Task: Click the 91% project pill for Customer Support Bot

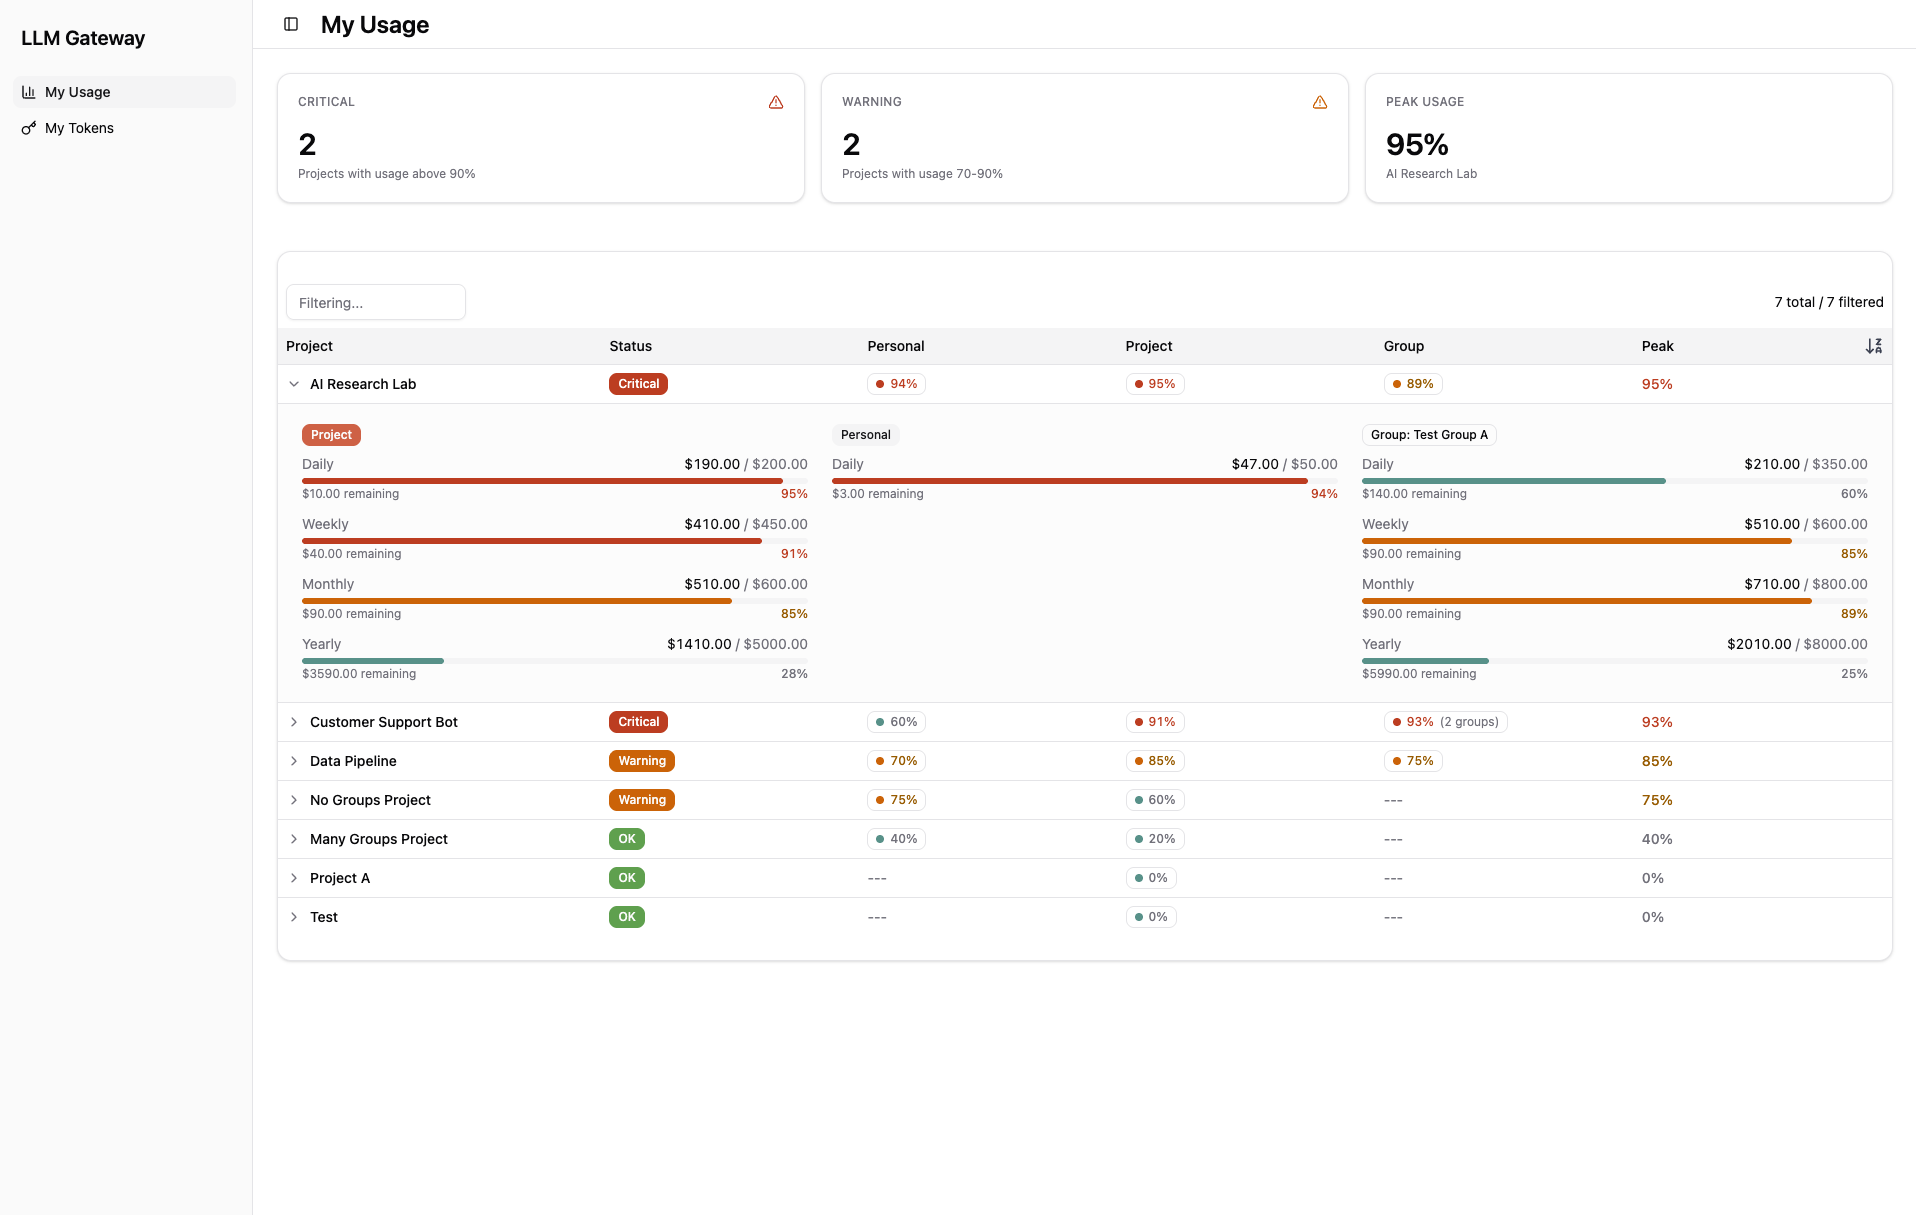Action: point(1155,722)
